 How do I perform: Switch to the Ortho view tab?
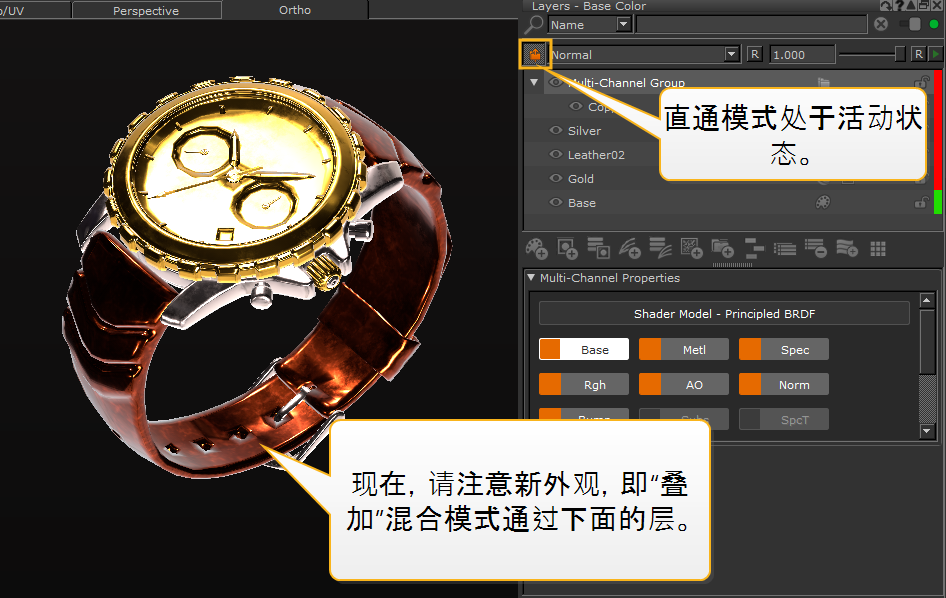294,11
